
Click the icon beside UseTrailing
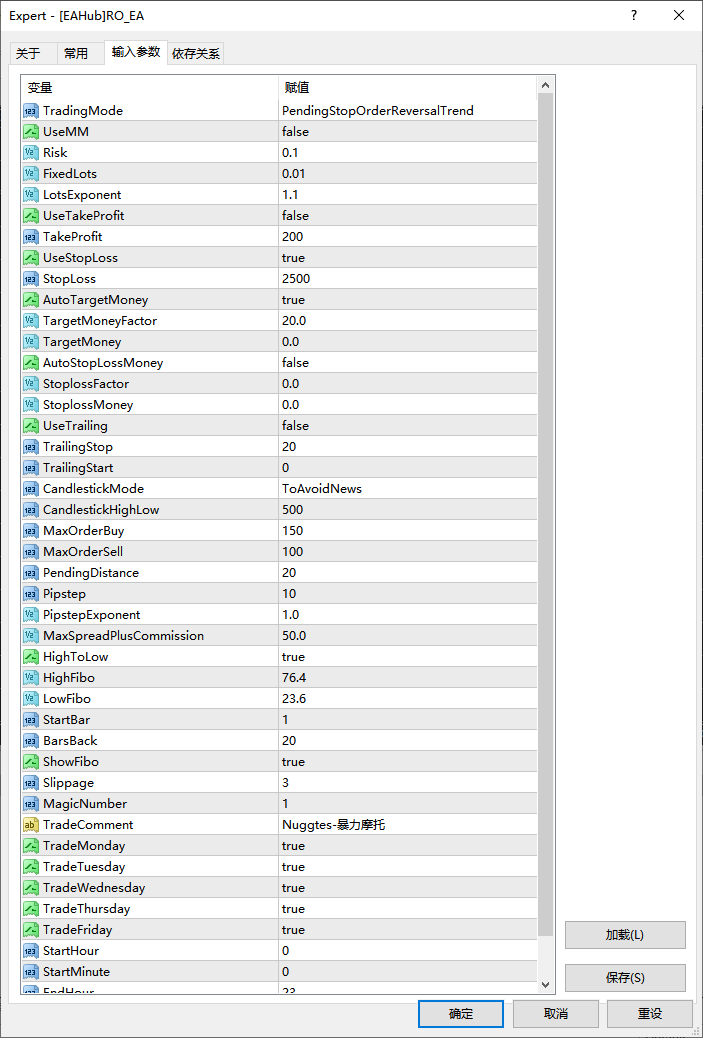31,426
